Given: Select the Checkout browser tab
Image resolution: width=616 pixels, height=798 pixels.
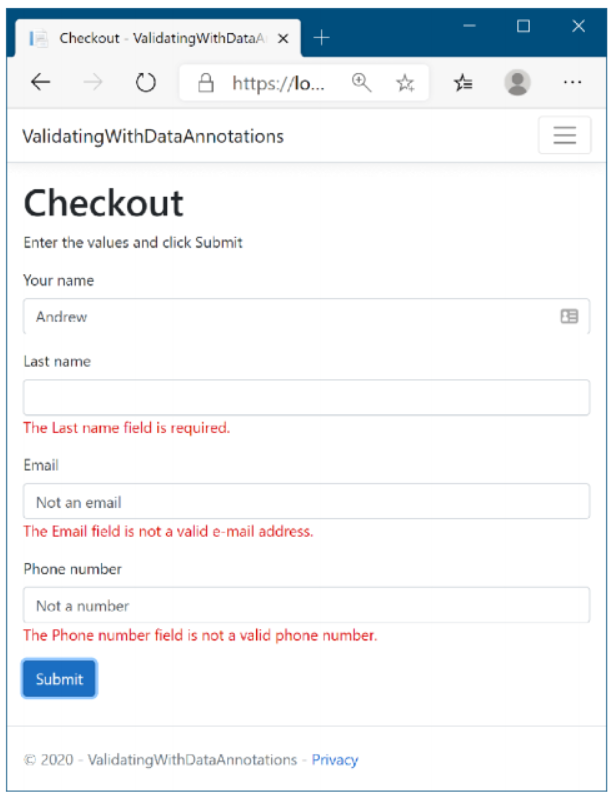Looking at the screenshot, I should [150, 38].
